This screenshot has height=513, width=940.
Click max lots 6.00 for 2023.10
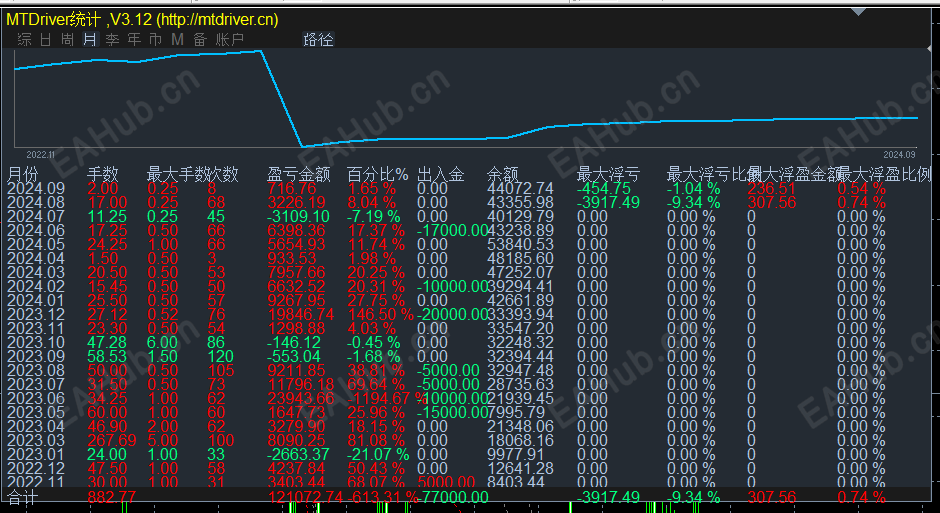click(x=162, y=343)
